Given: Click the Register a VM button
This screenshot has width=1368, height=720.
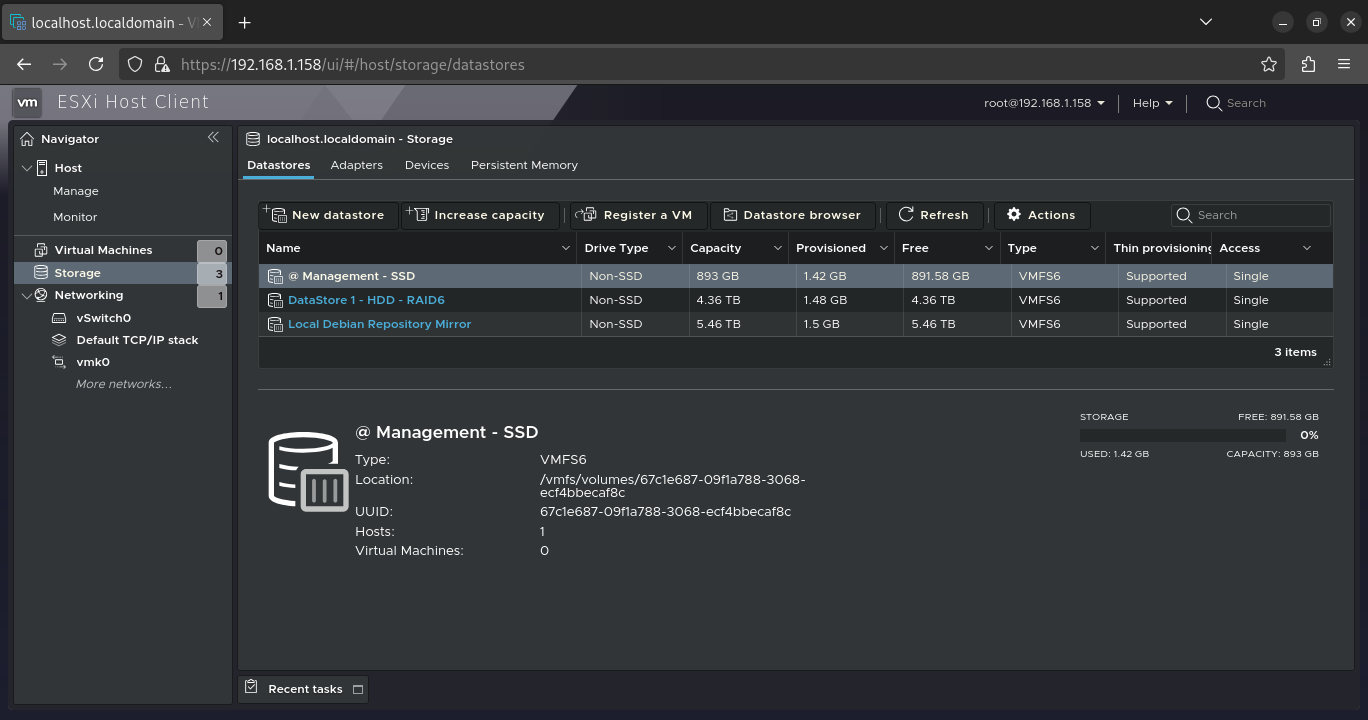Looking at the screenshot, I should pos(639,215).
